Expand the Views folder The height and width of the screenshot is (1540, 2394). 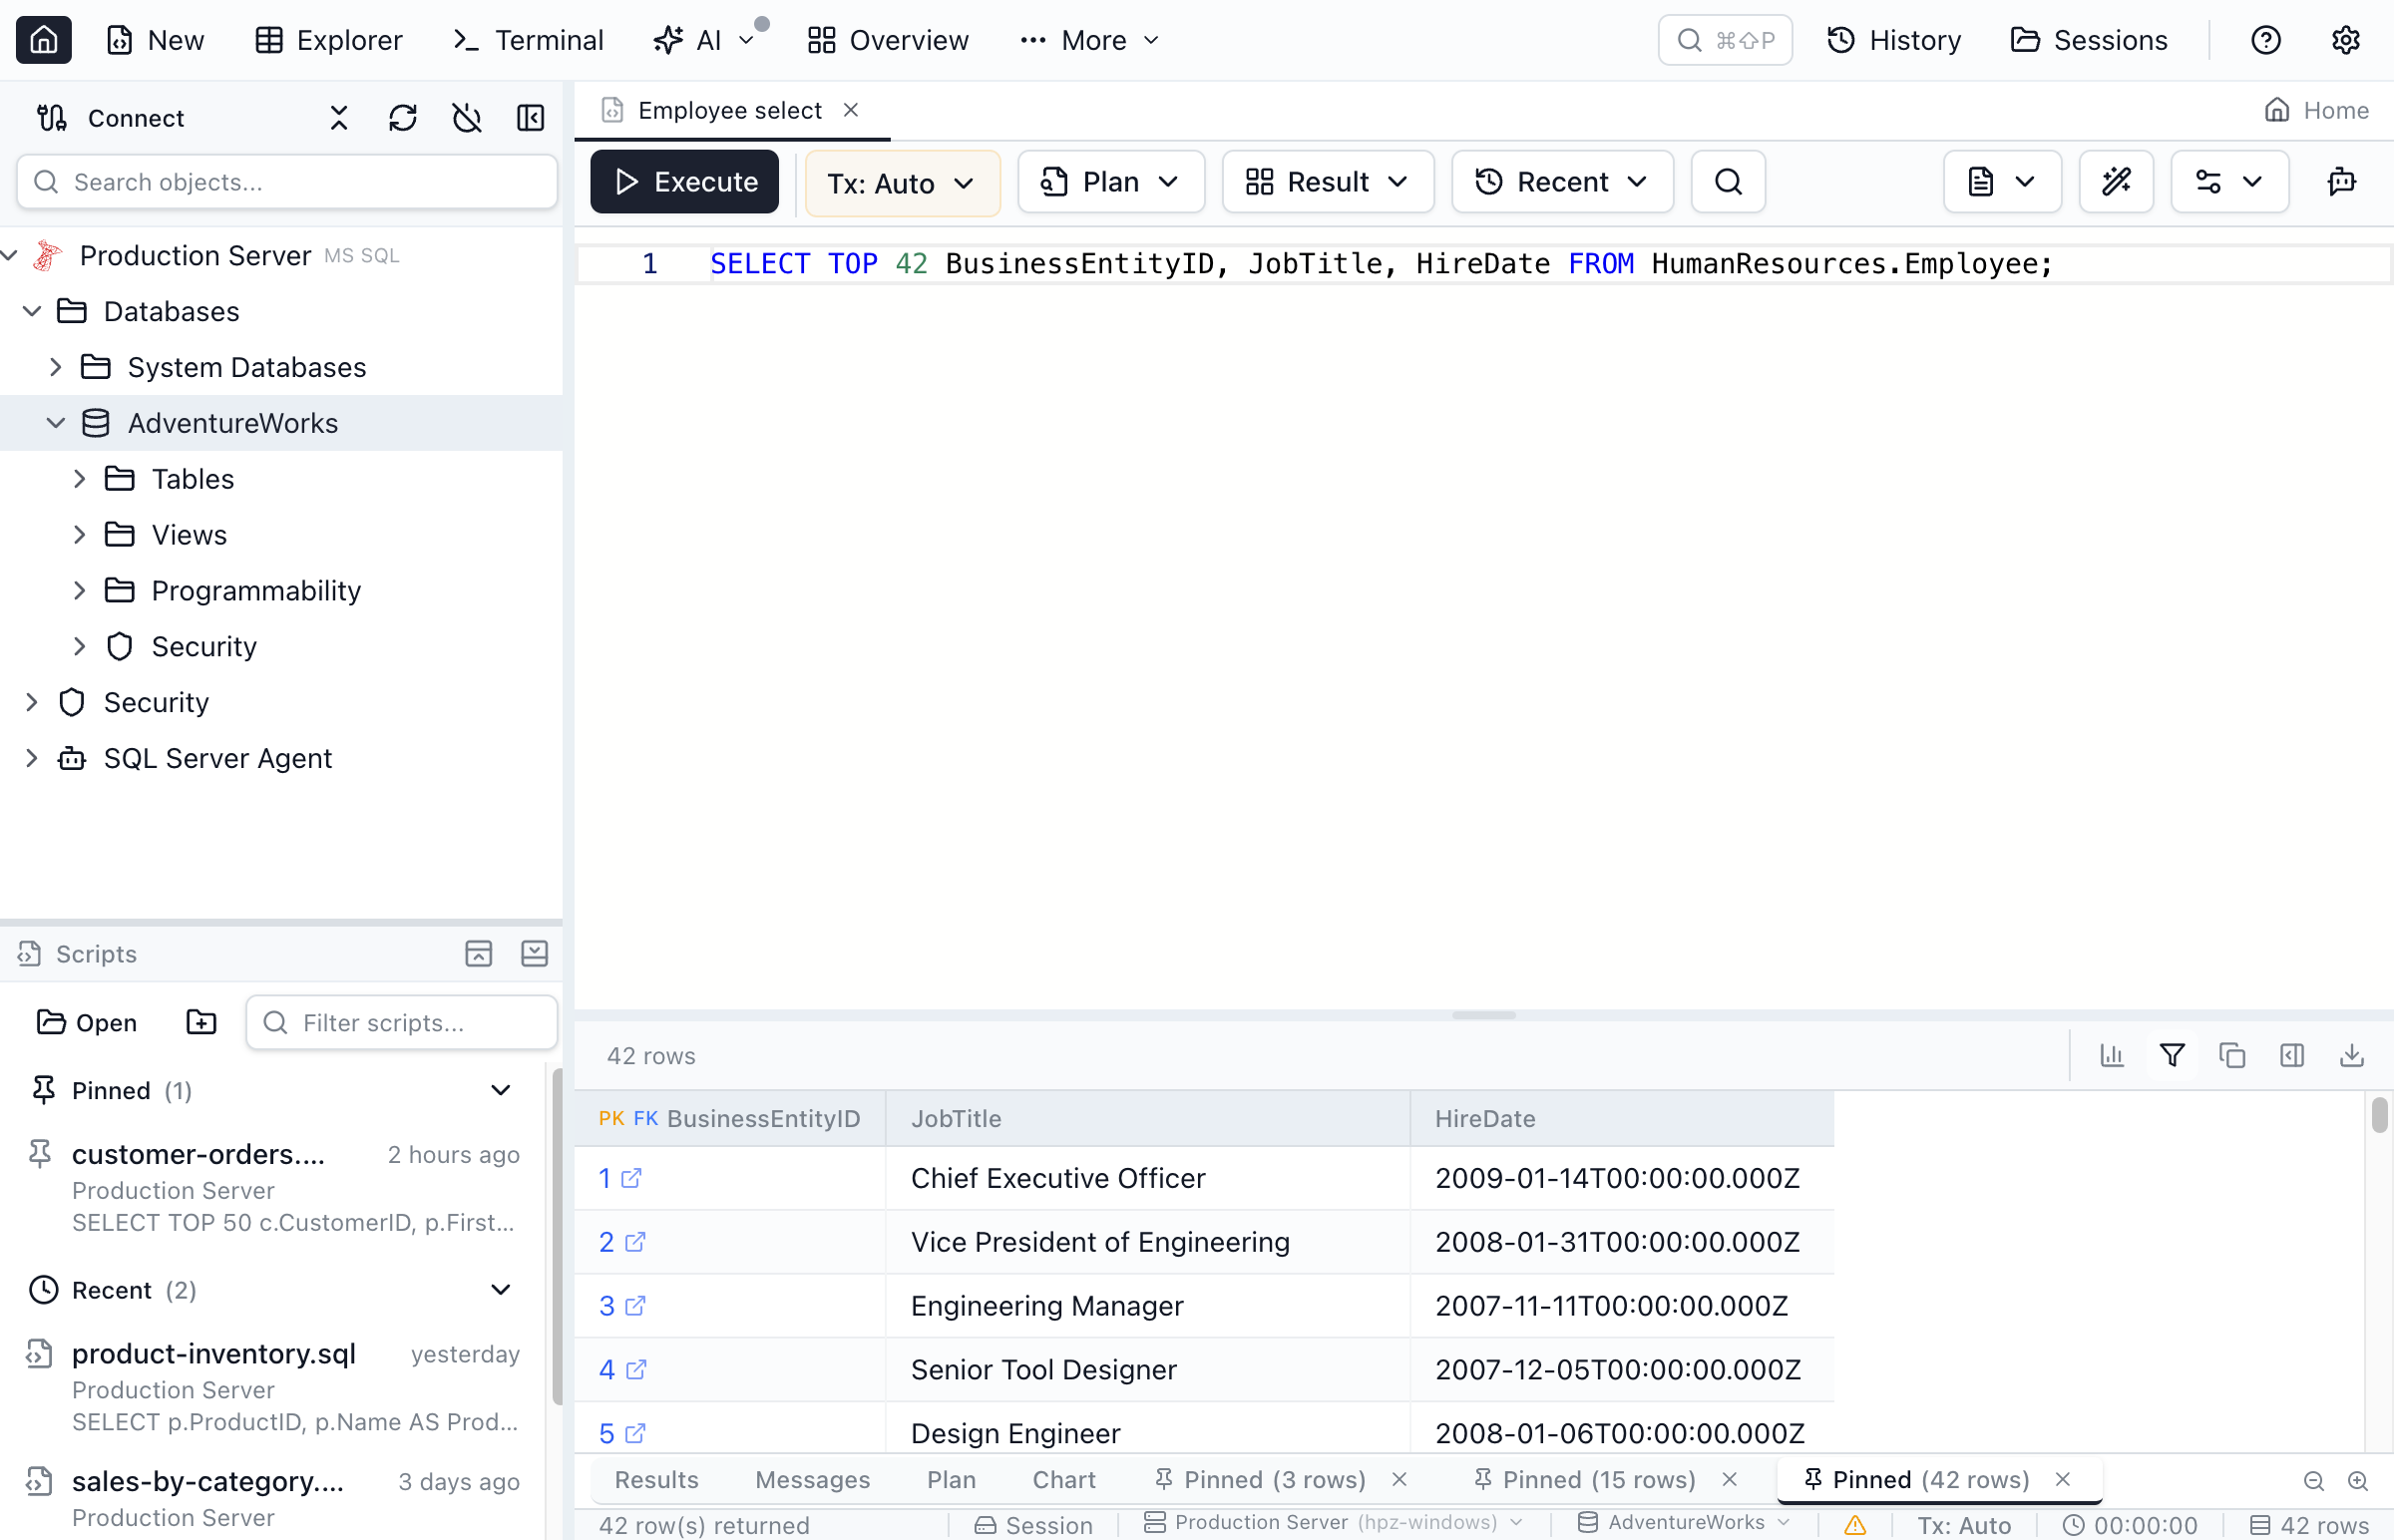click(x=80, y=536)
